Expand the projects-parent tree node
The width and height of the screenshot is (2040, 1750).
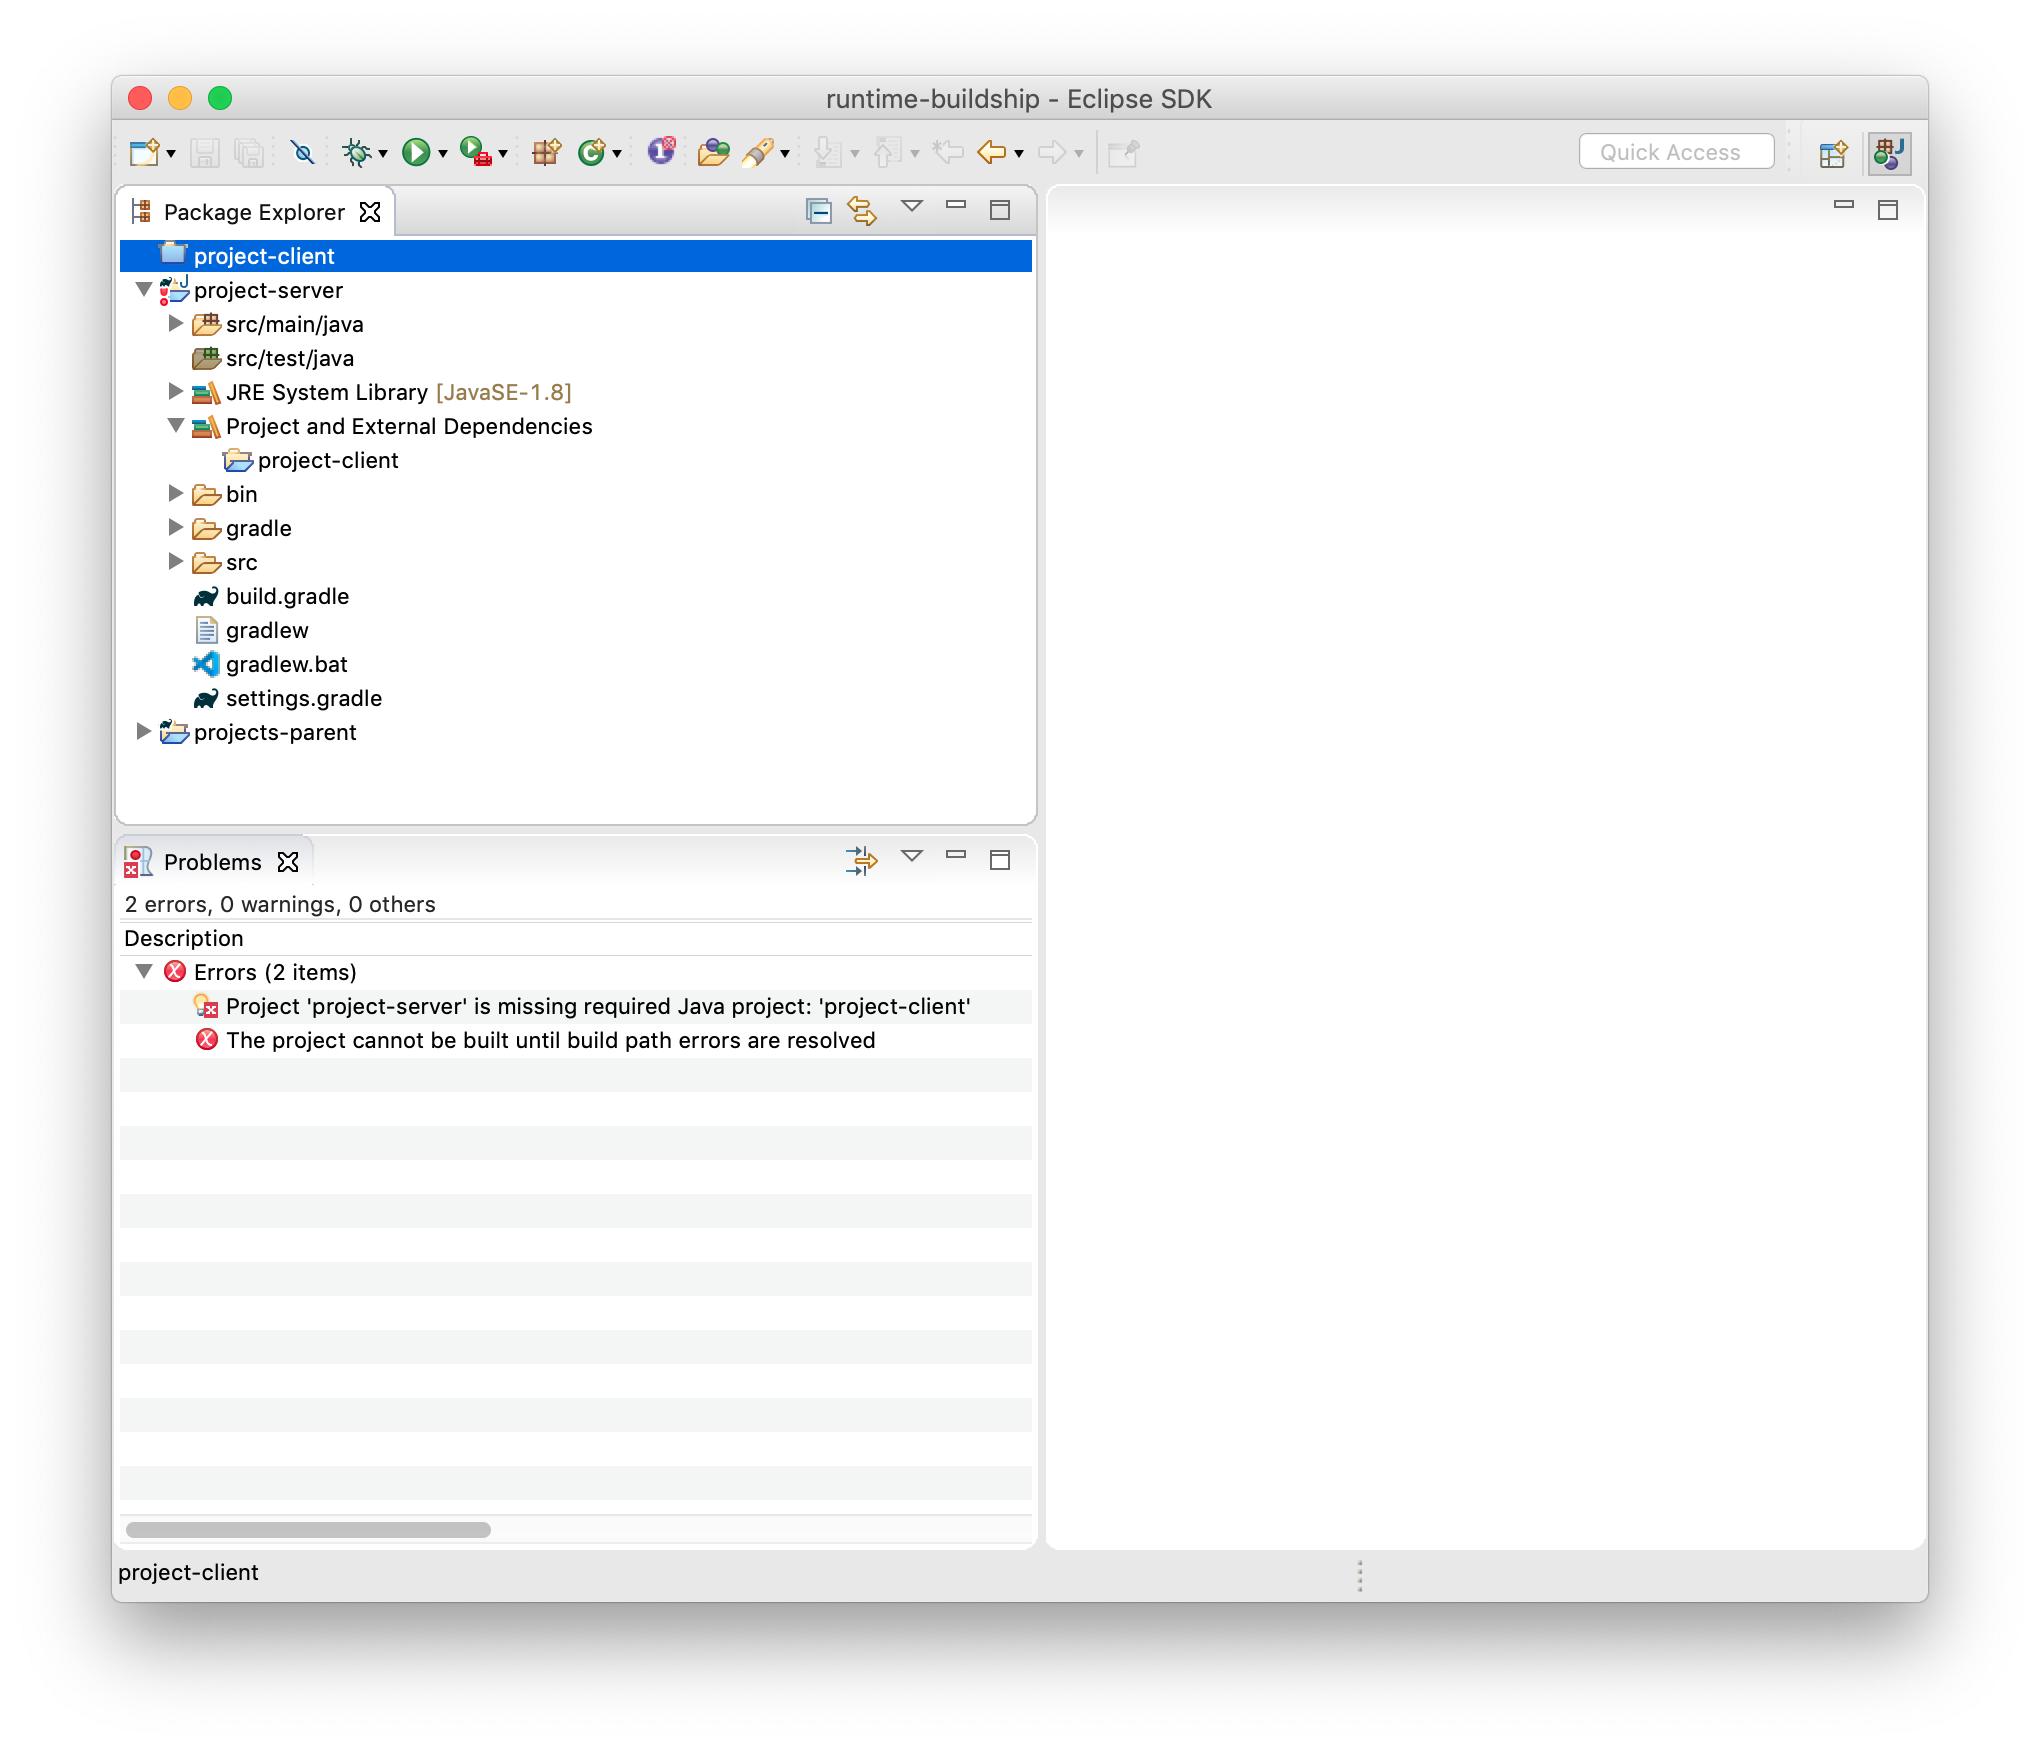143,732
